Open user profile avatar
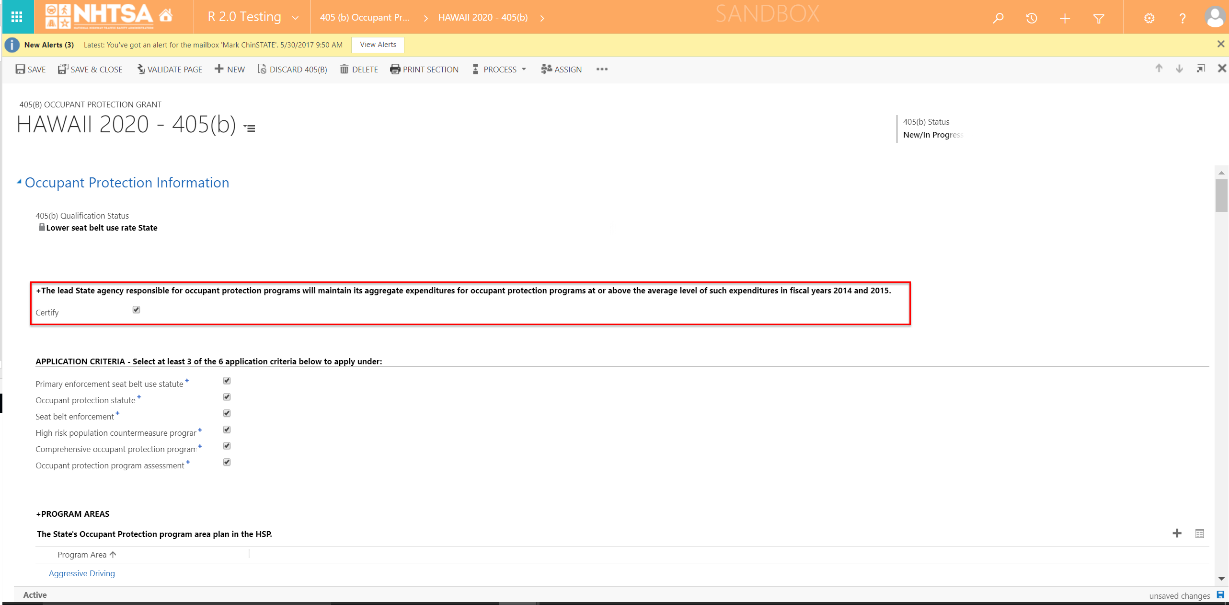Viewport: 1229px width, 605px height. click(1214, 18)
